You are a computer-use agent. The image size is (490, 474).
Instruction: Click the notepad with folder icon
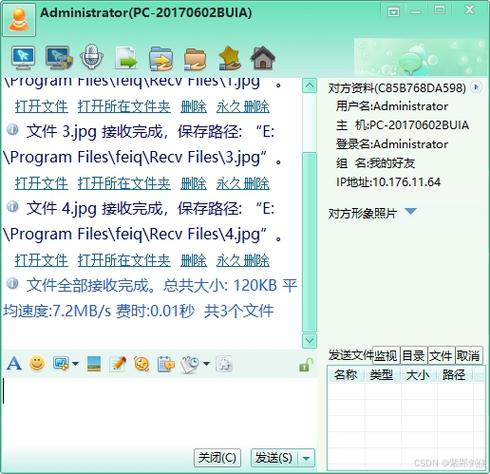coord(166,364)
